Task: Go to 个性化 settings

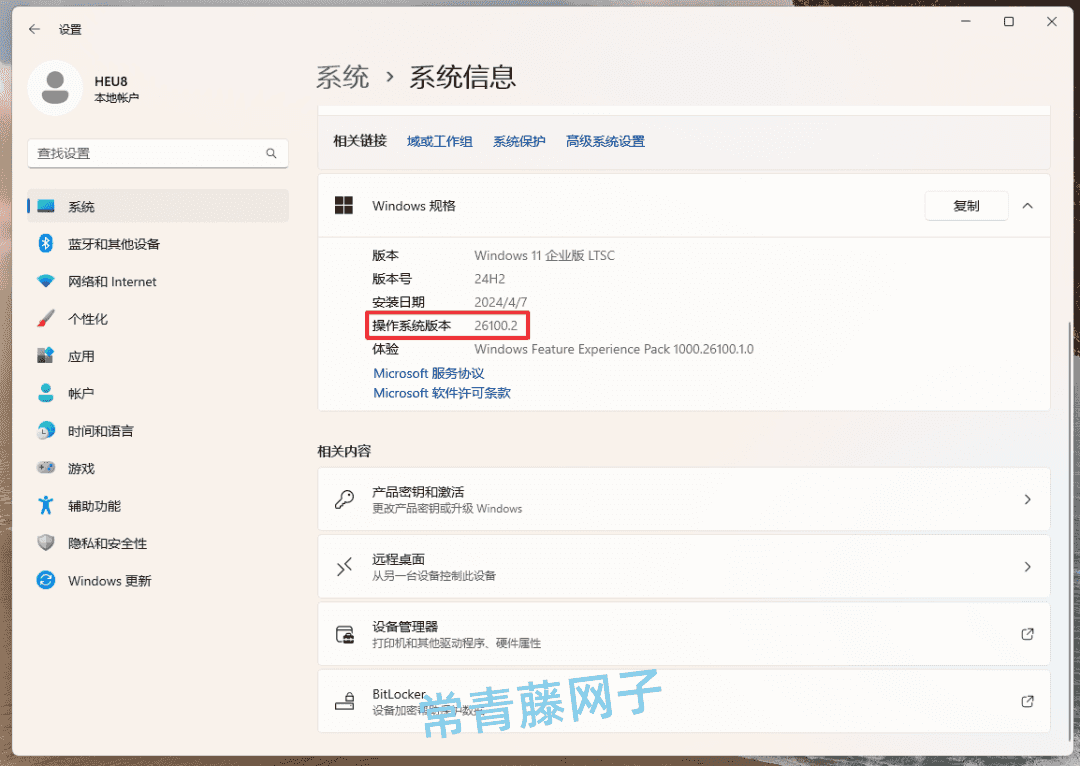Action: click(x=158, y=318)
